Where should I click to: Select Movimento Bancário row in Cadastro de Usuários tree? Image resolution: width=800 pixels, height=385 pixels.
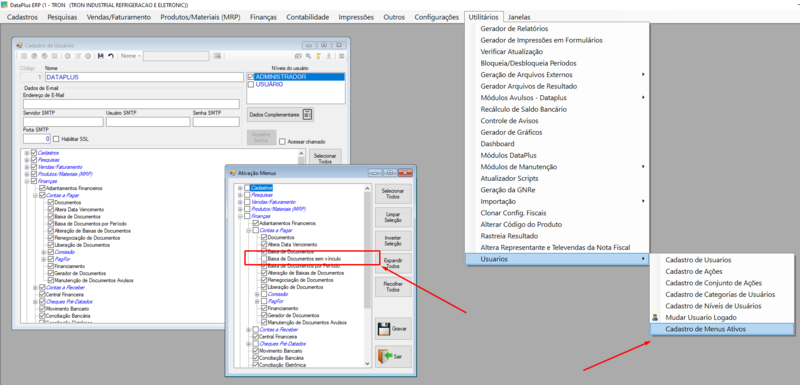(x=67, y=309)
